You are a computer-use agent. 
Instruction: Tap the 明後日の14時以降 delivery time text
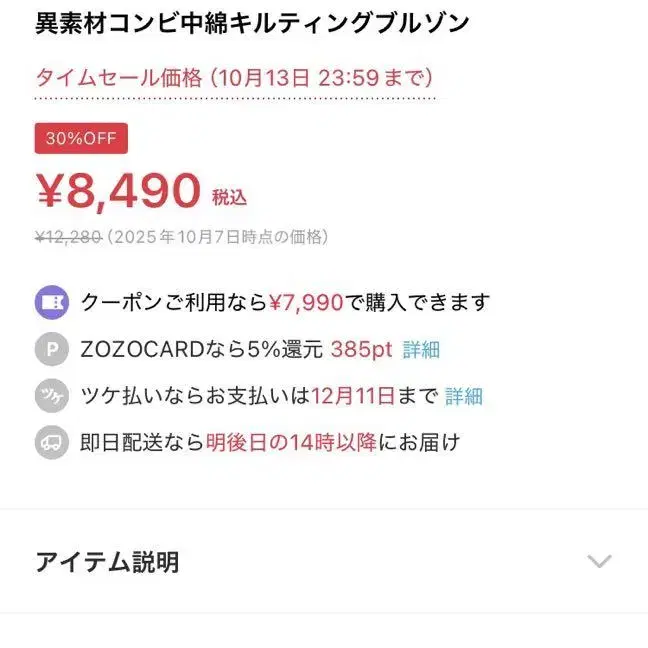point(291,443)
